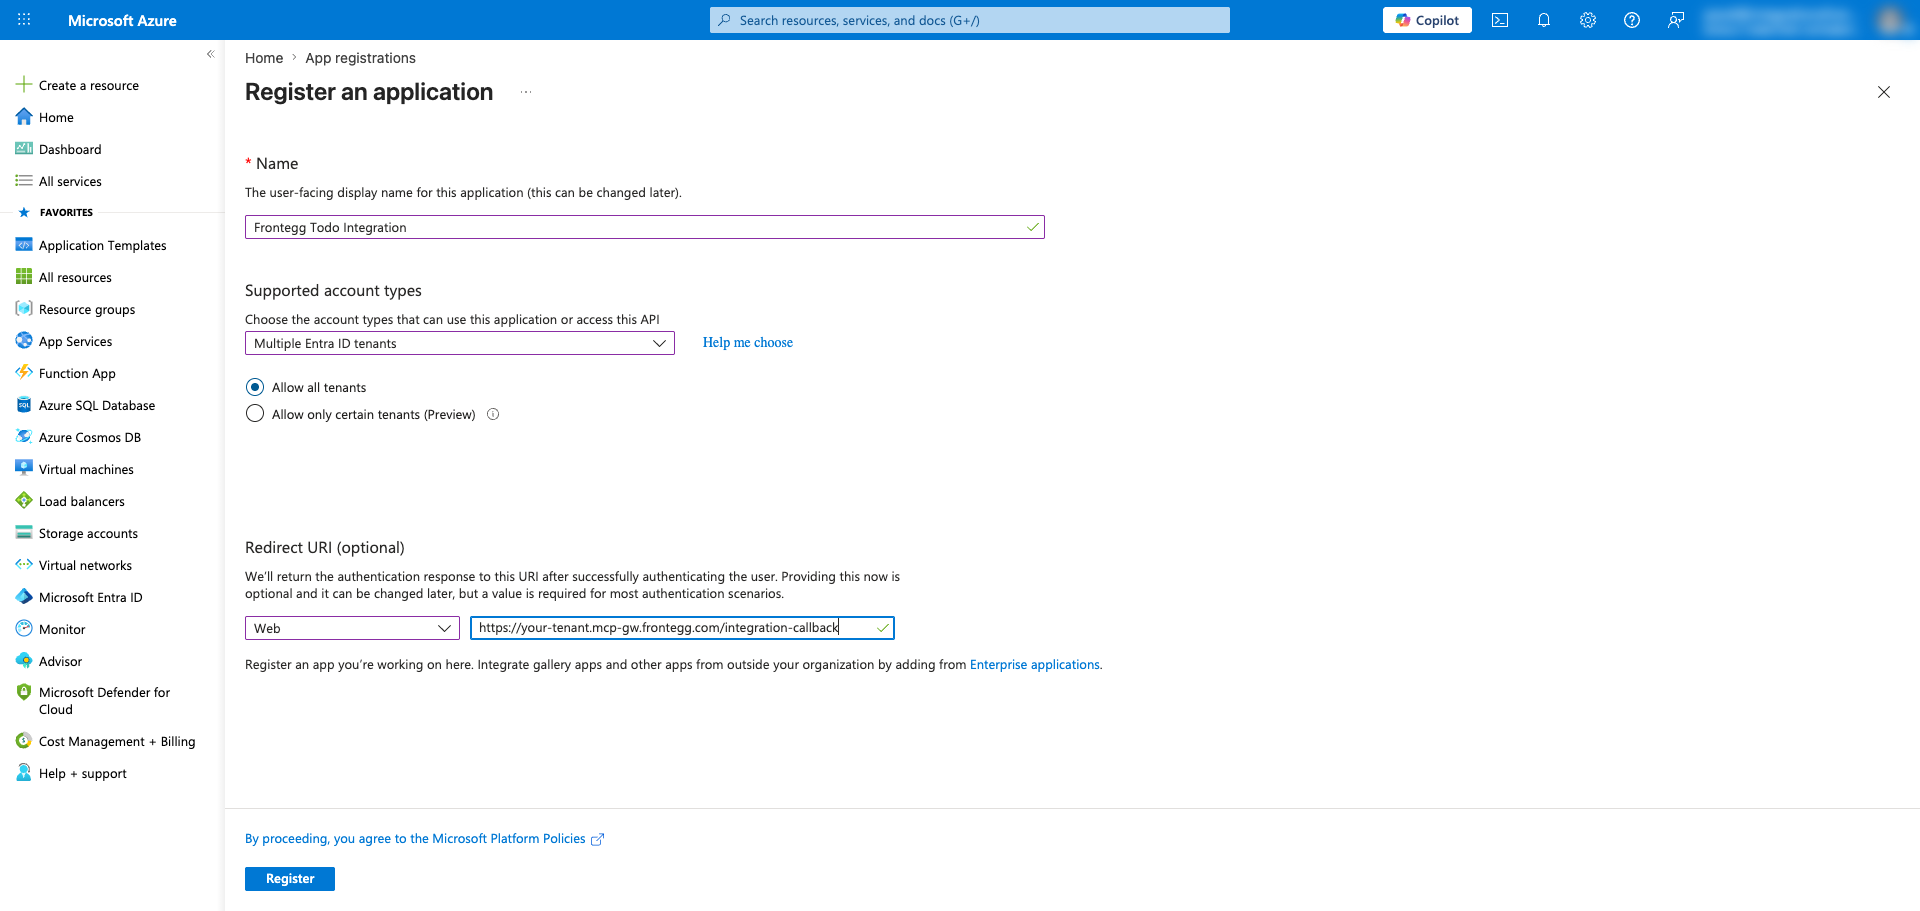Open the Multiple Entra ID tenants dropdown
Viewport: 1920px width, 911px height.
tap(460, 343)
